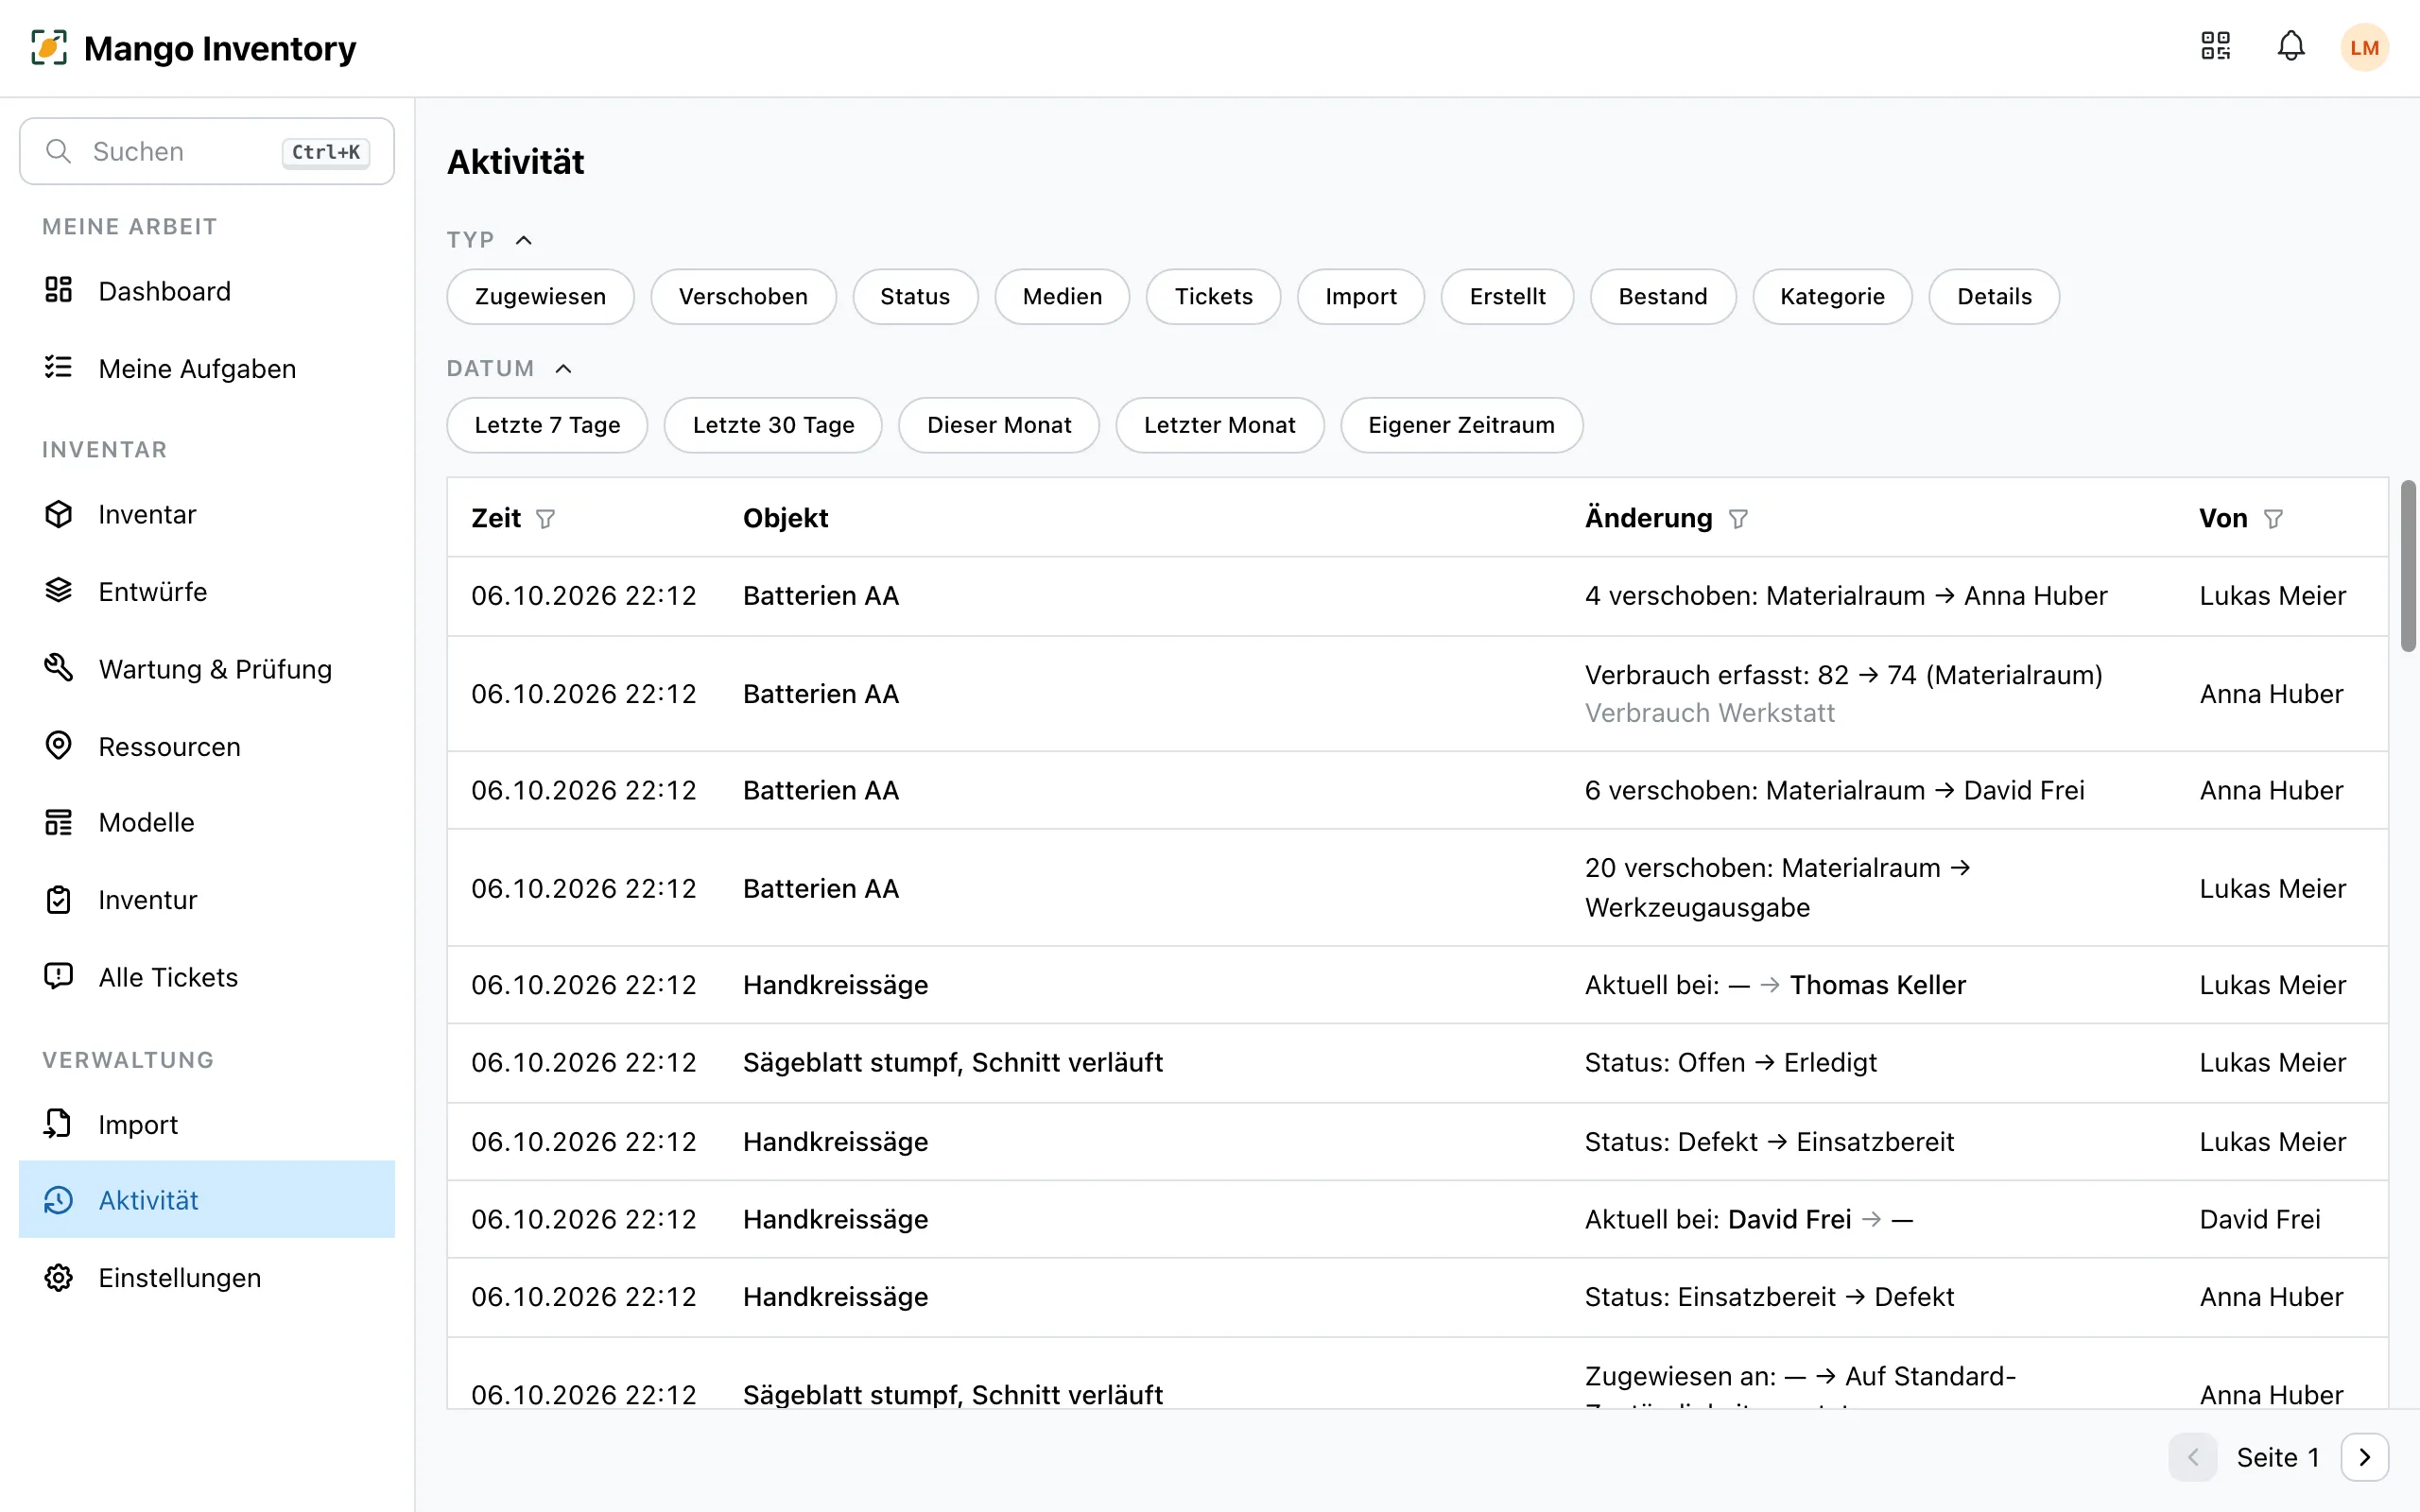Select Letzter Monat date range
Image resolution: width=2420 pixels, height=1512 pixels.
1219,425
